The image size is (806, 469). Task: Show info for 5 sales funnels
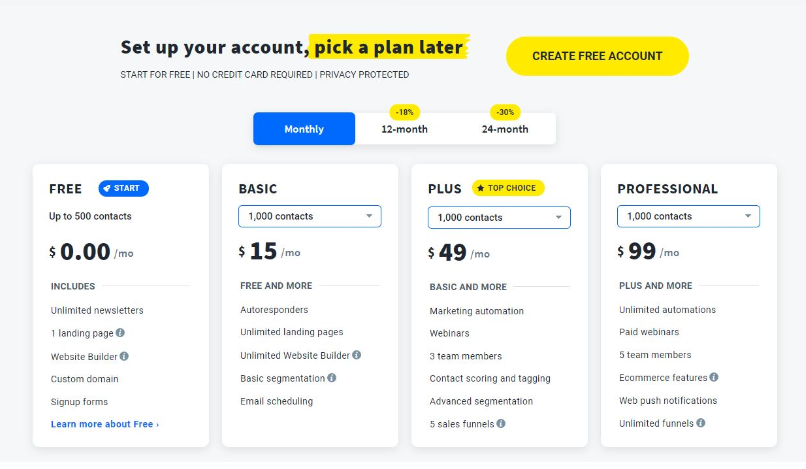click(x=501, y=423)
